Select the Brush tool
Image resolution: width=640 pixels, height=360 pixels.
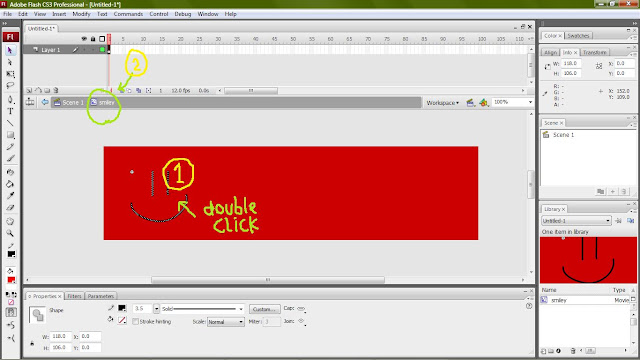[10, 158]
